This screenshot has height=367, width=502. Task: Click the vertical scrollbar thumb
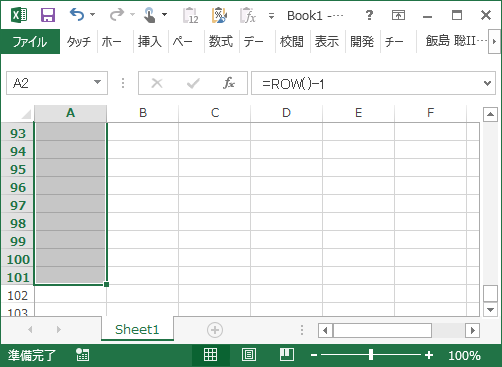490,293
